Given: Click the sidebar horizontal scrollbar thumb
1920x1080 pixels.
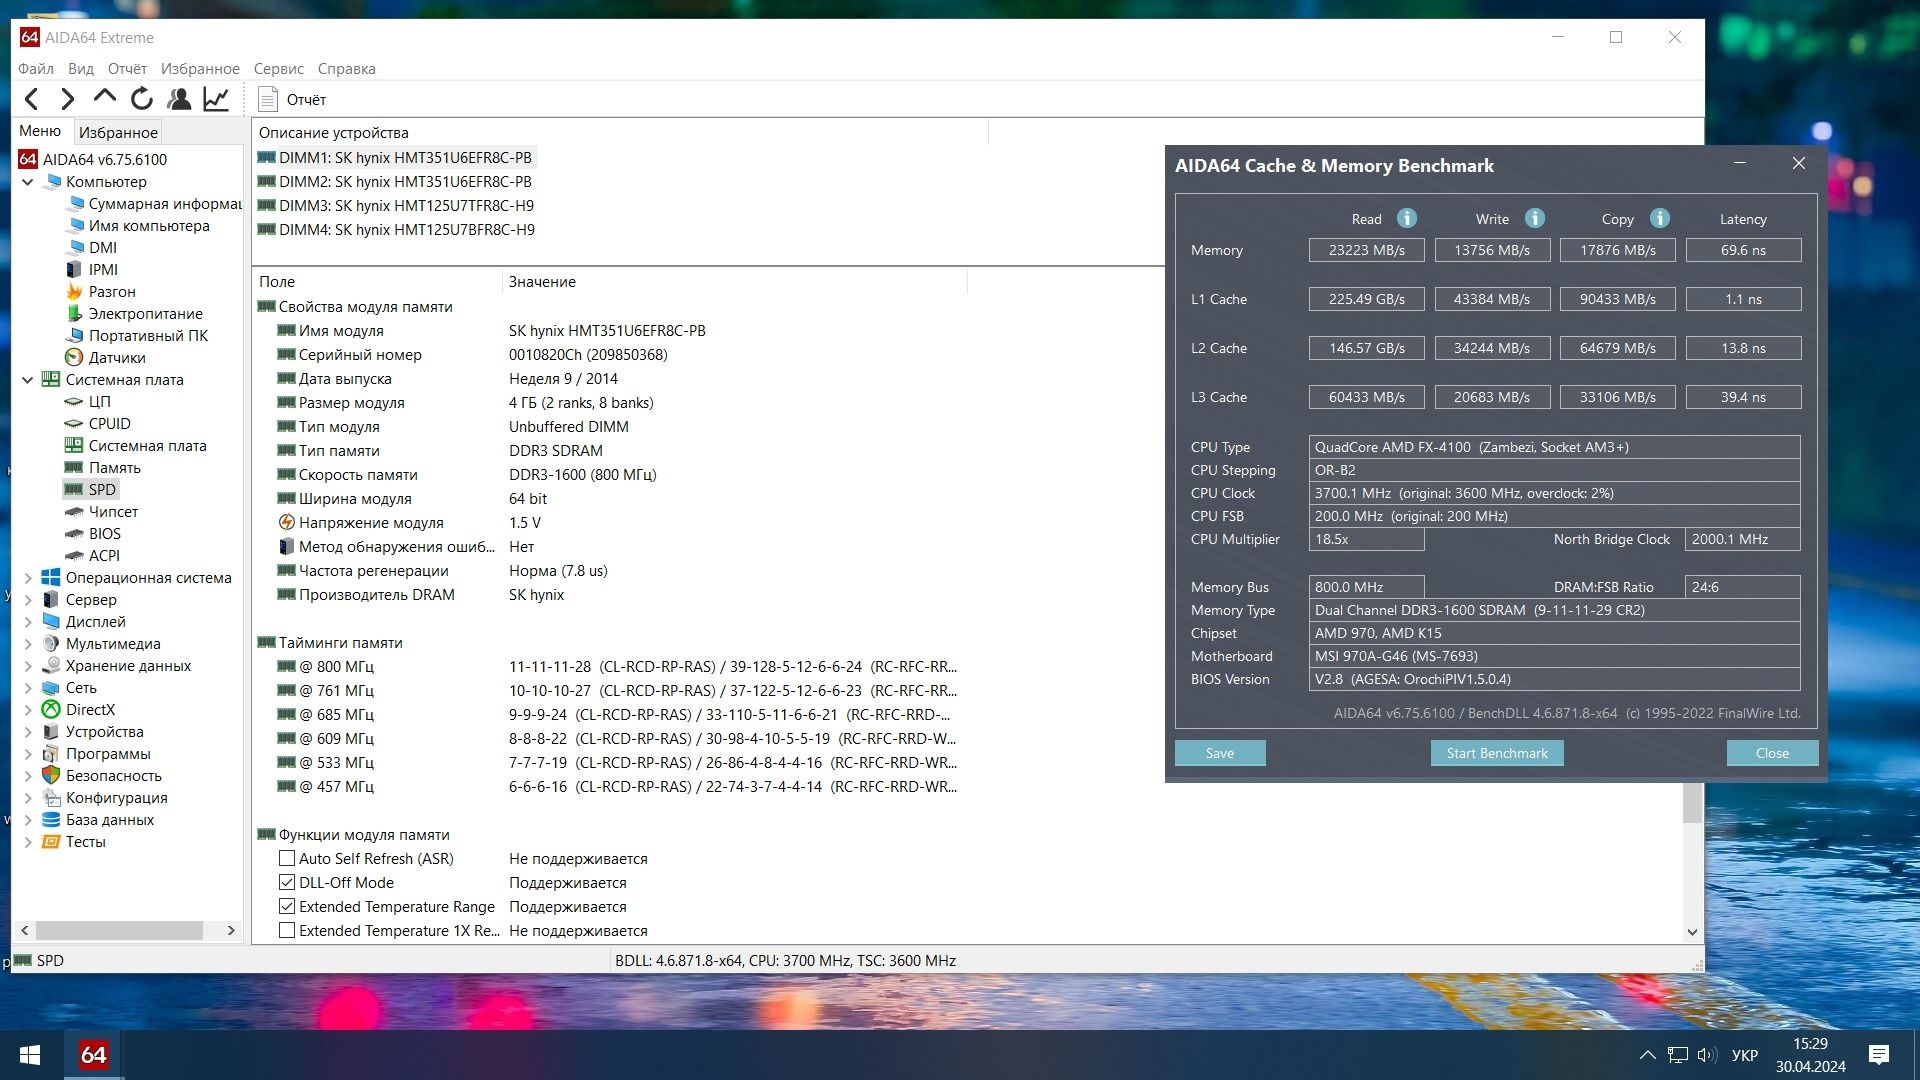Looking at the screenshot, I should coord(120,930).
